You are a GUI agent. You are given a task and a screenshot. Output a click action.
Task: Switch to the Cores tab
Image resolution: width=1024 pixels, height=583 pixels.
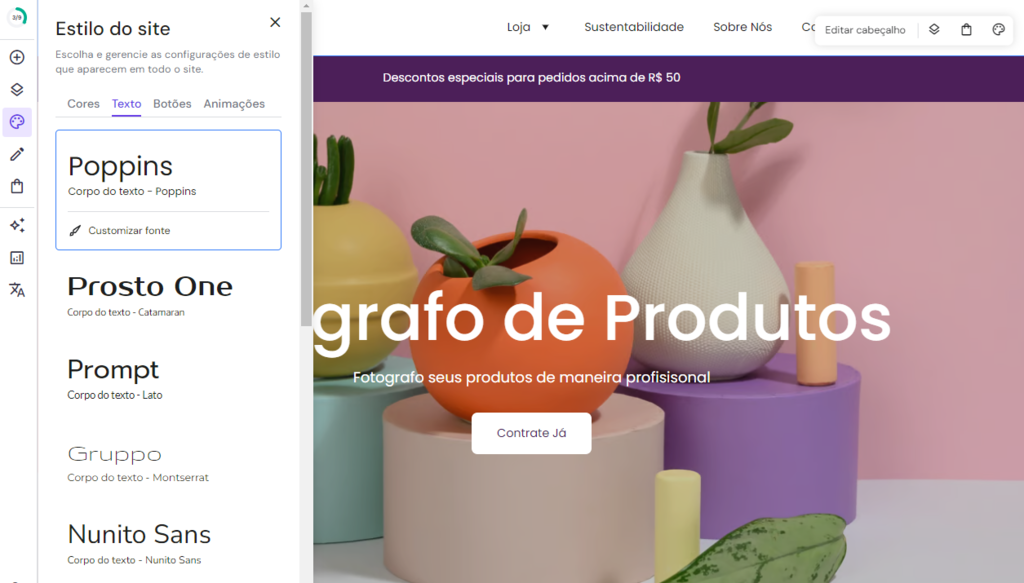[84, 104]
